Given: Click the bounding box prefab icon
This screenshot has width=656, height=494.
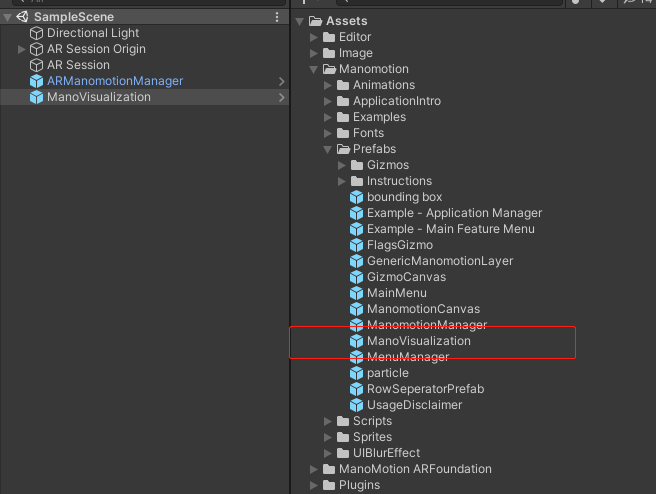Looking at the screenshot, I should (x=356, y=197).
